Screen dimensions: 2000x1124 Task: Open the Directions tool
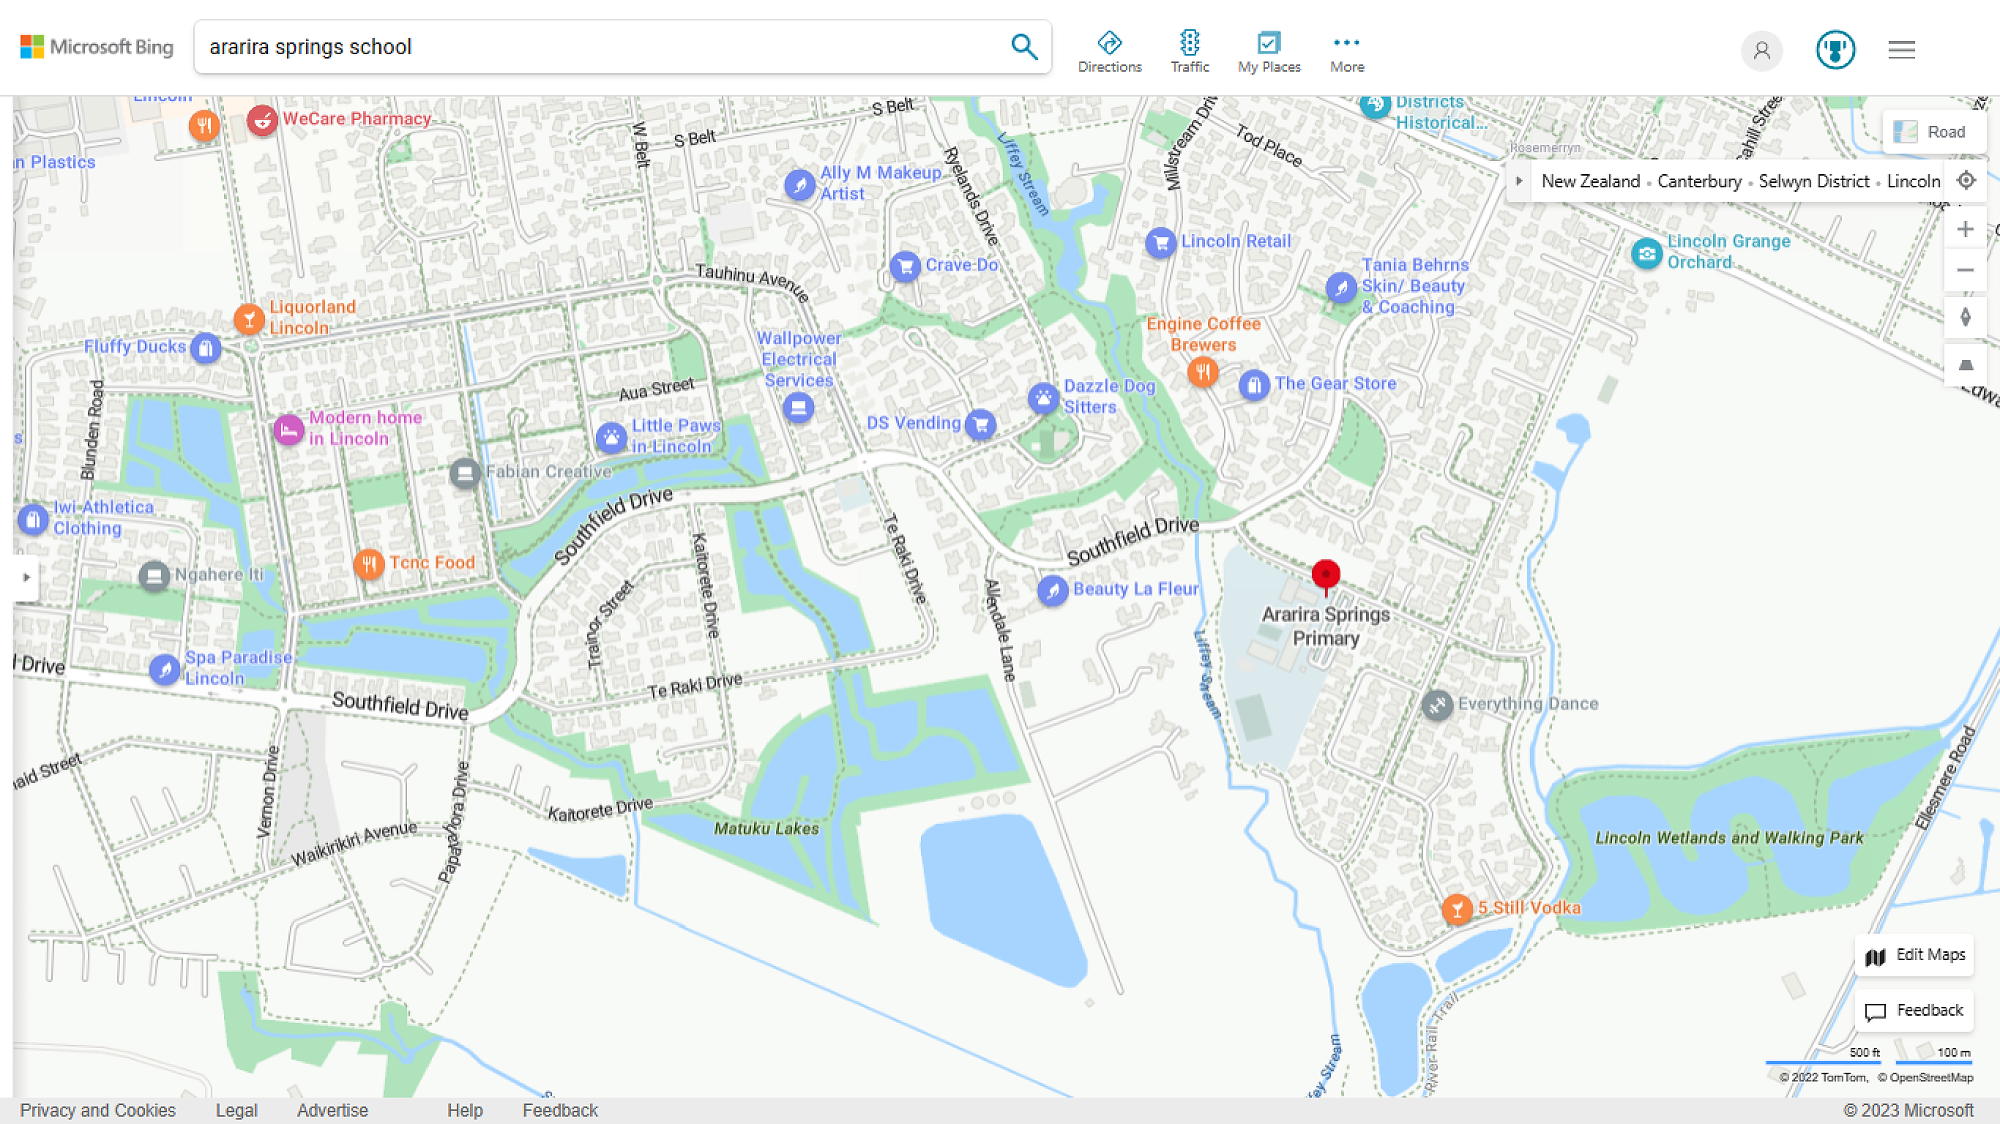point(1109,51)
